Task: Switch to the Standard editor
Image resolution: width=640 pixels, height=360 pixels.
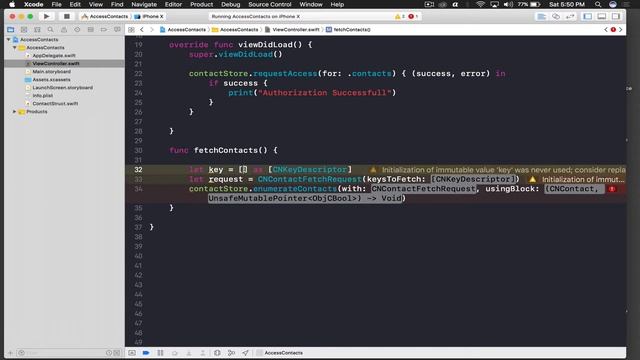Action: click(541, 16)
